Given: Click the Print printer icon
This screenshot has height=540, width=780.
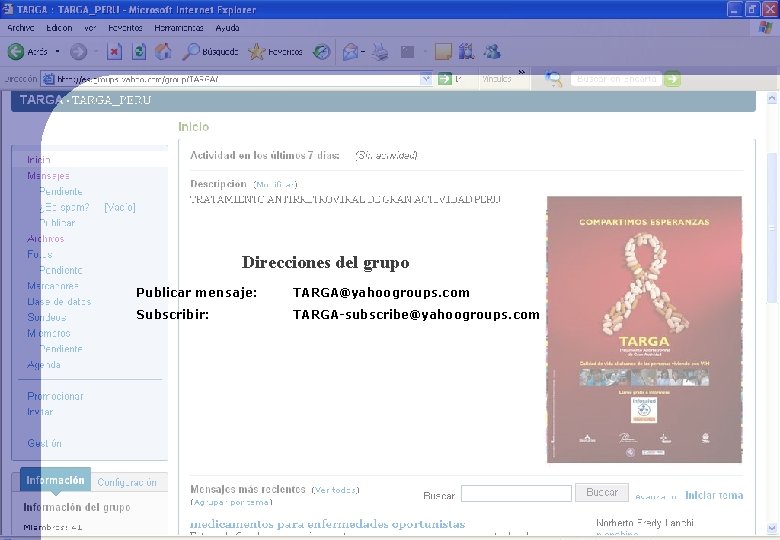Looking at the screenshot, I should tap(381, 51).
